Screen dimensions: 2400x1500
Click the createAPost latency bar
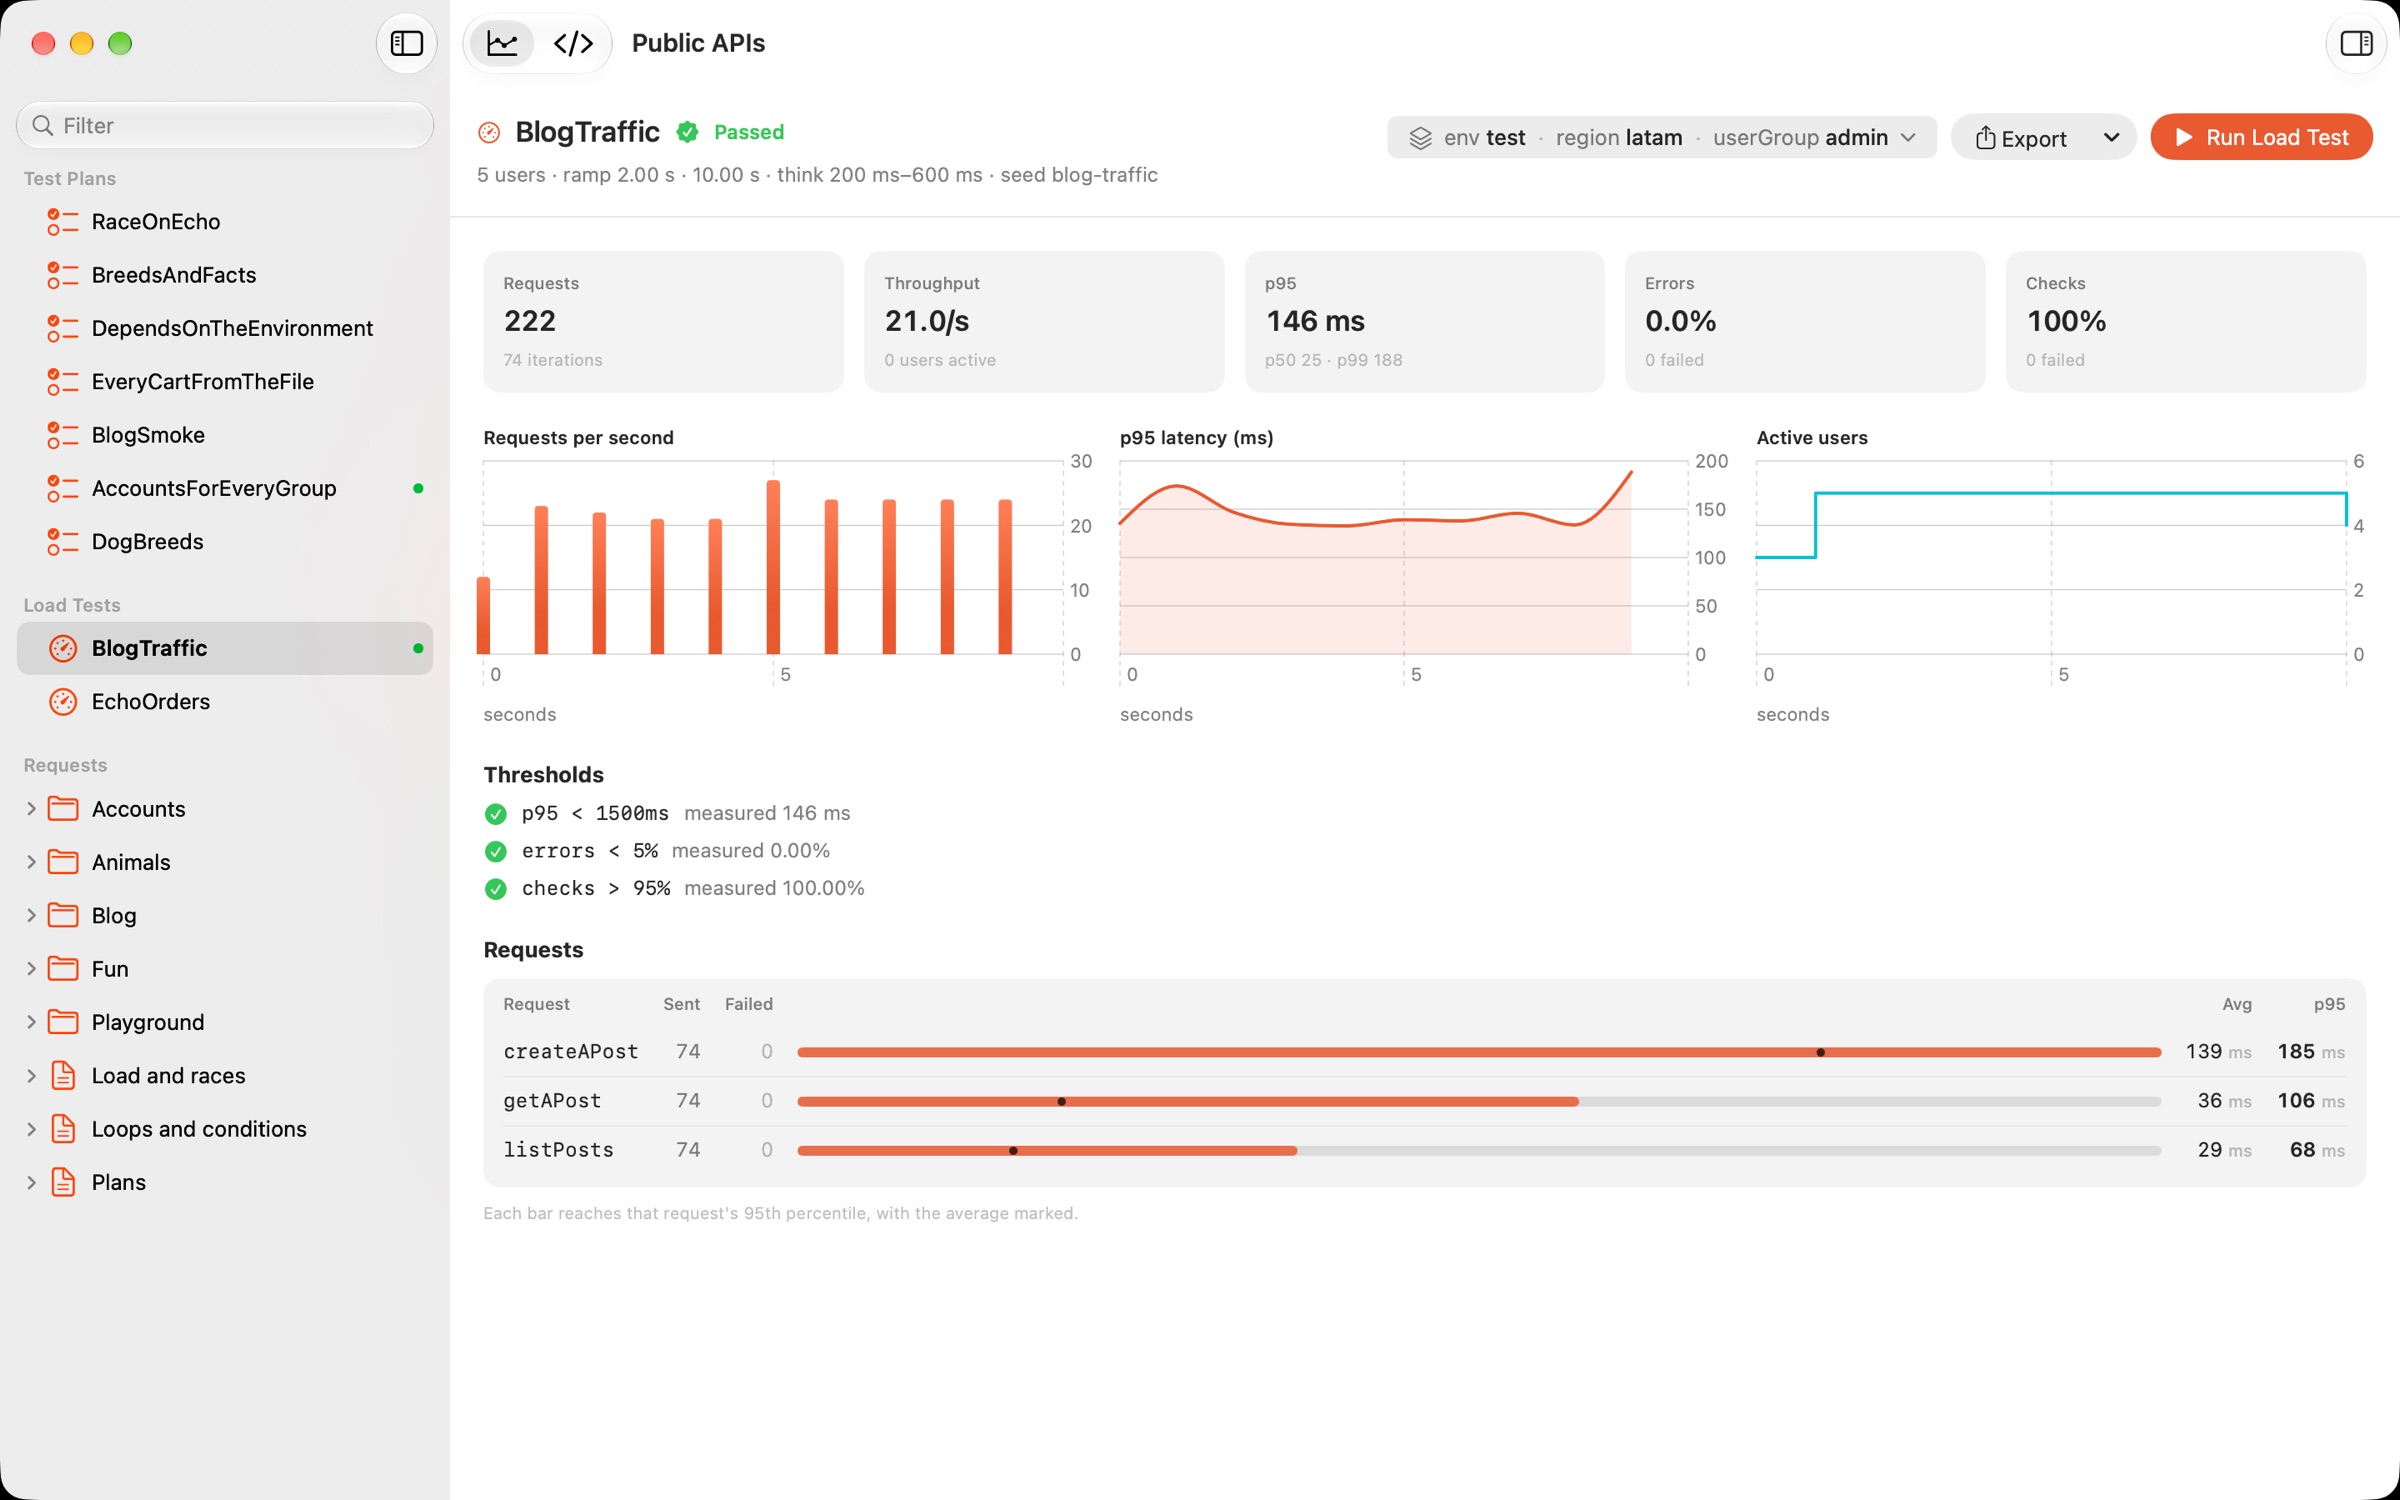[x=1479, y=1052]
